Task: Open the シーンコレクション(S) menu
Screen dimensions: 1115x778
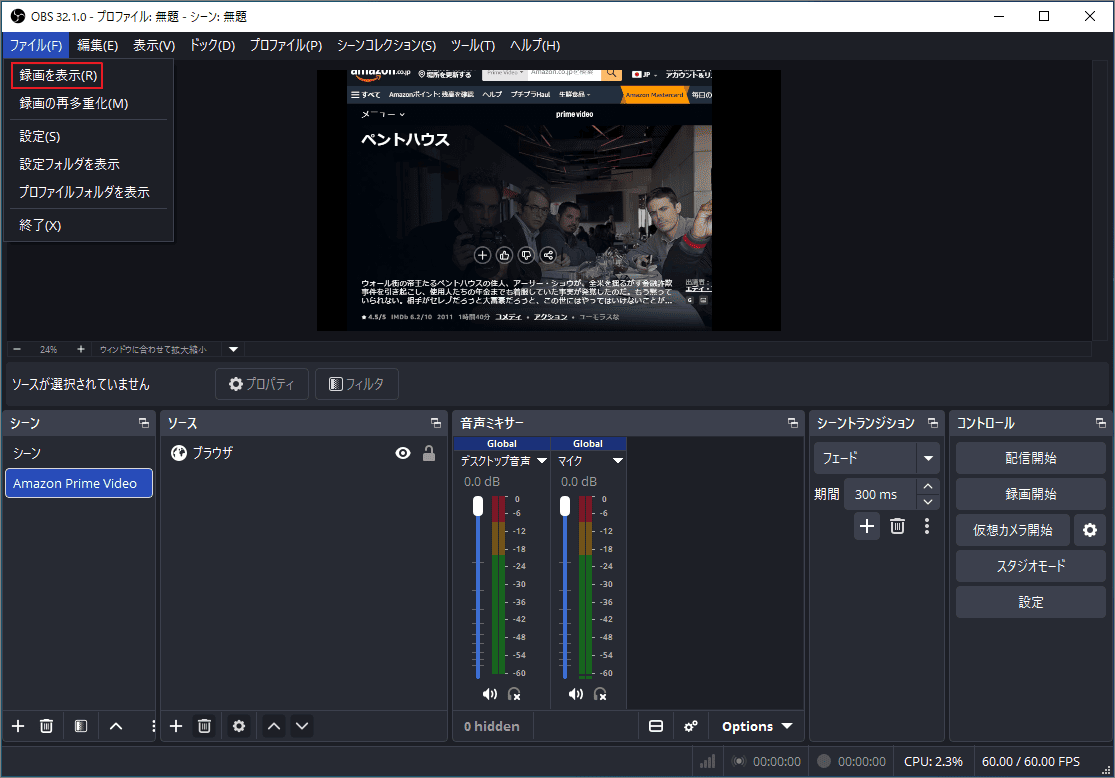Action: click(386, 46)
